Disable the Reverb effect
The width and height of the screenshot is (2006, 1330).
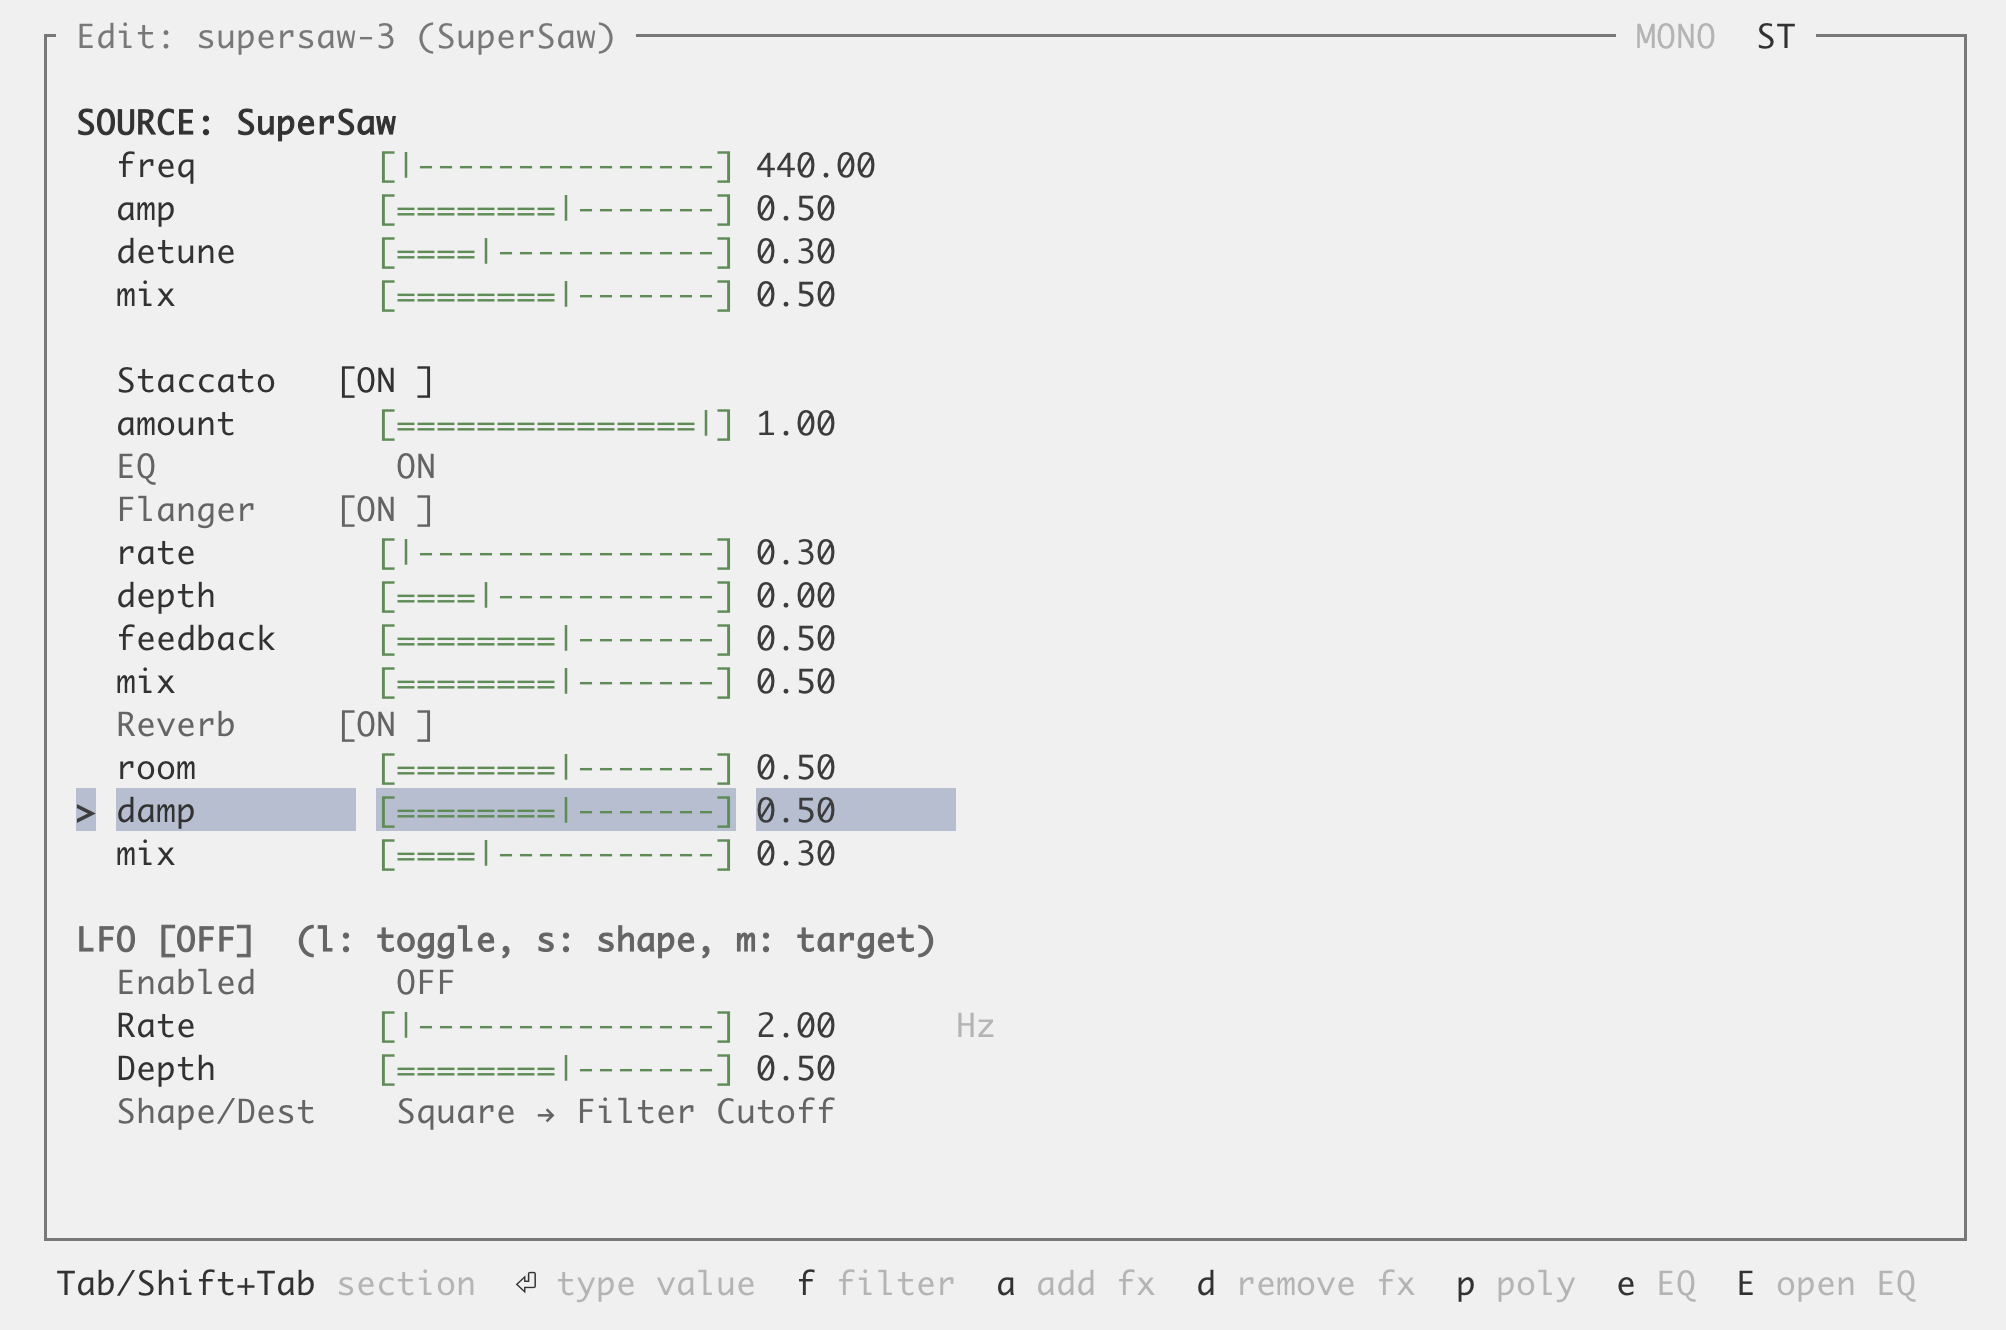tap(384, 723)
